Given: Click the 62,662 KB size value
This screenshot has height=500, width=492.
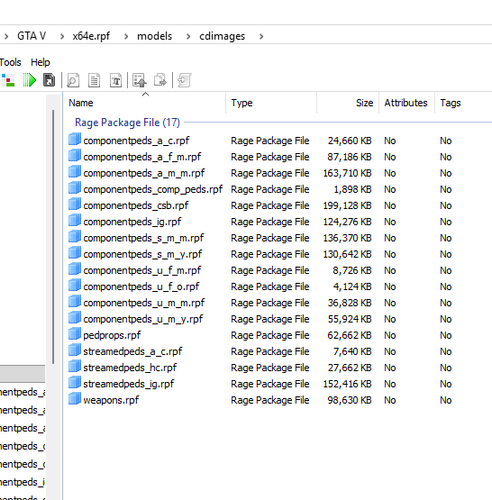Looking at the screenshot, I should point(350,335).
